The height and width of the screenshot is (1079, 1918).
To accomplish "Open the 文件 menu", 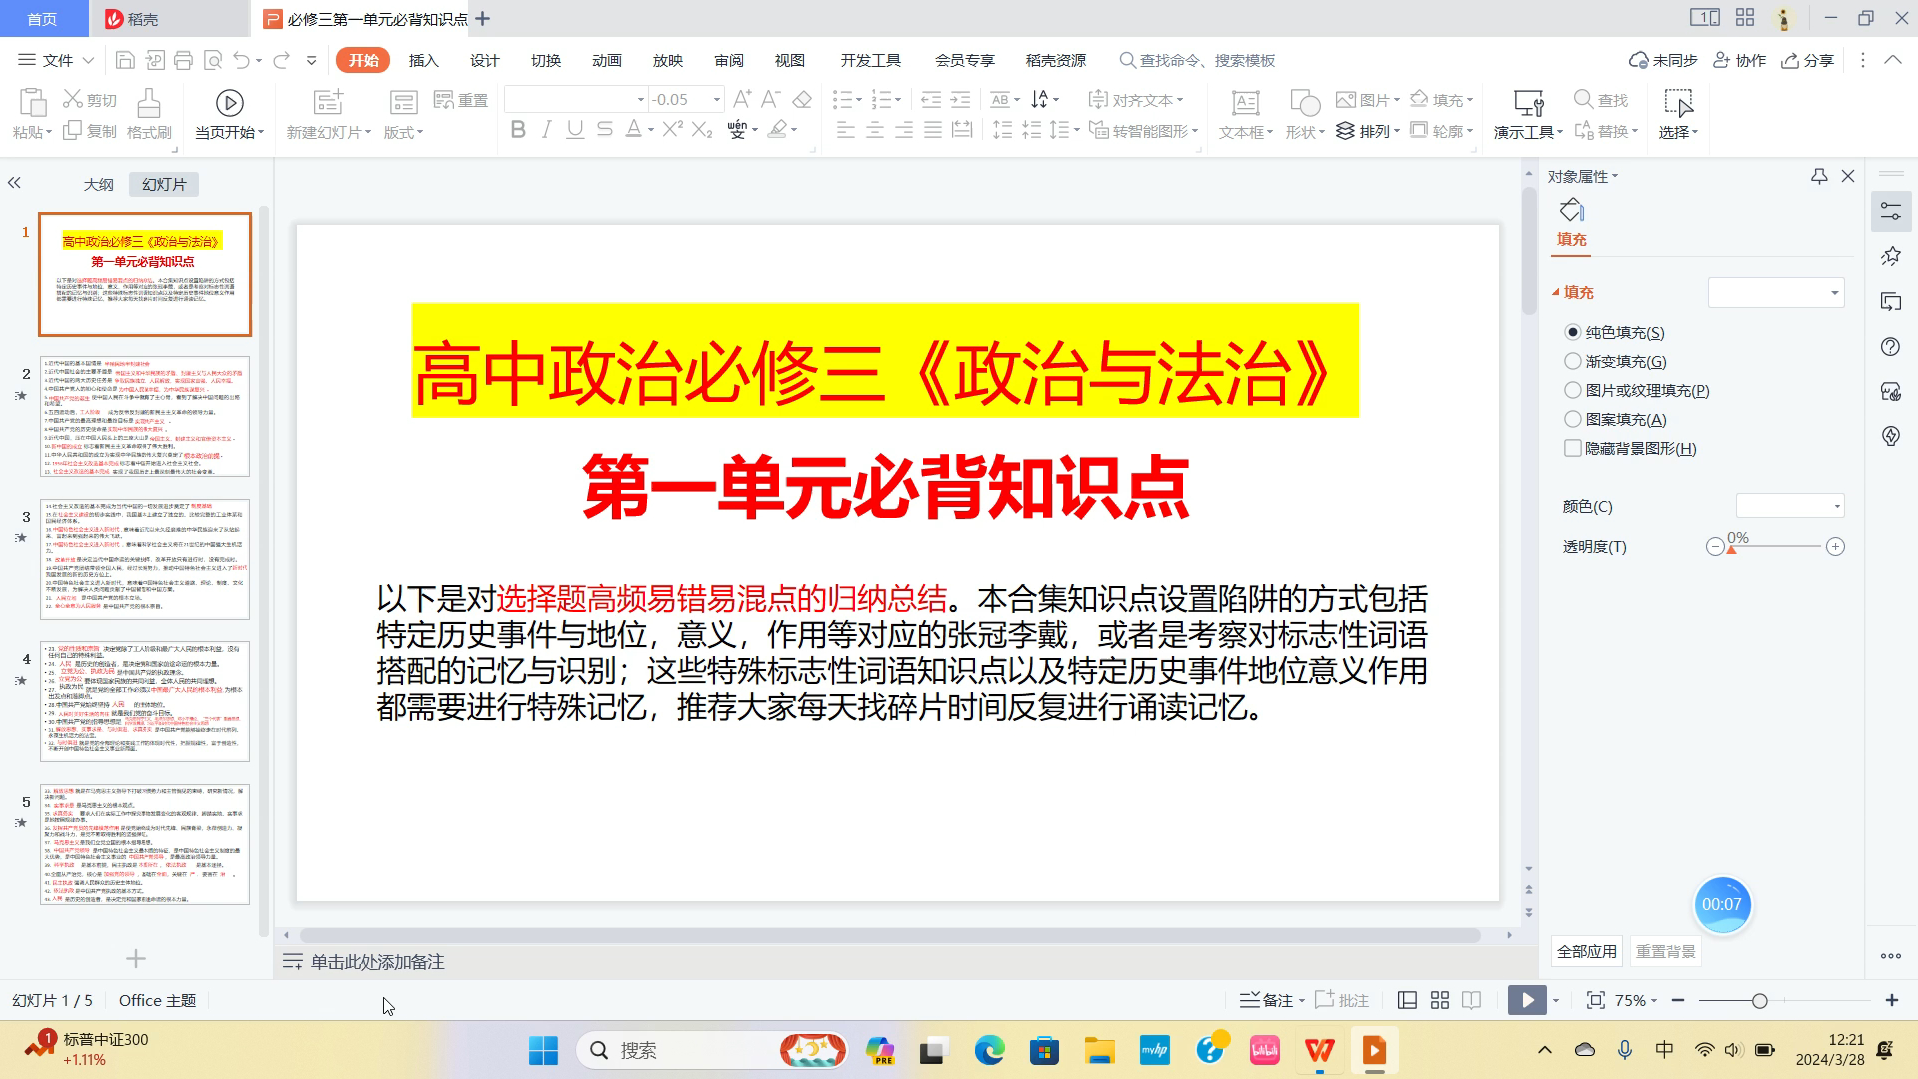I will [55, 59].
